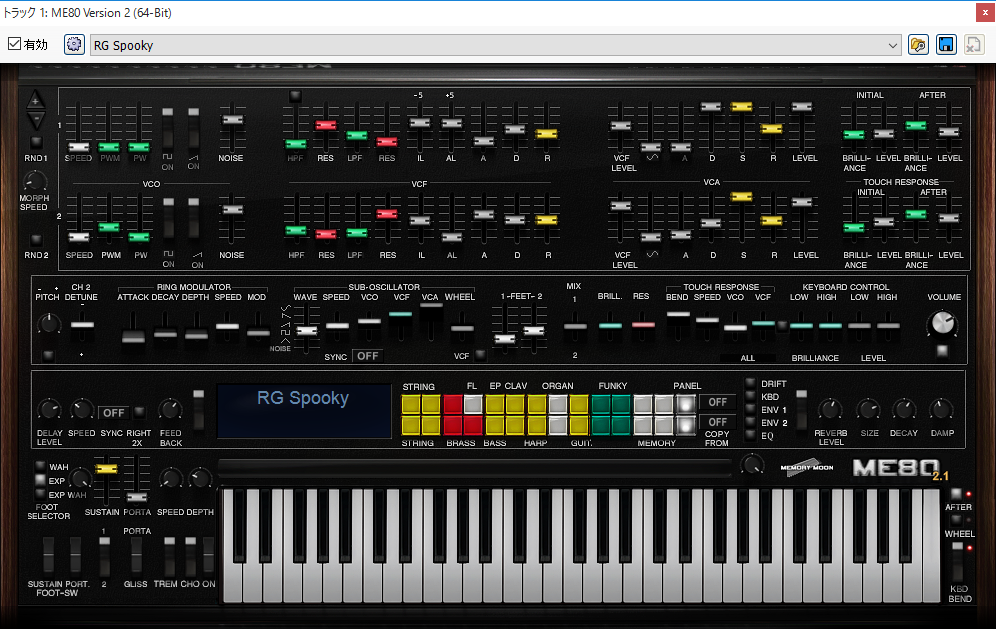
Task: Click the VCF row 1 HPF slider
Action: 295,144
